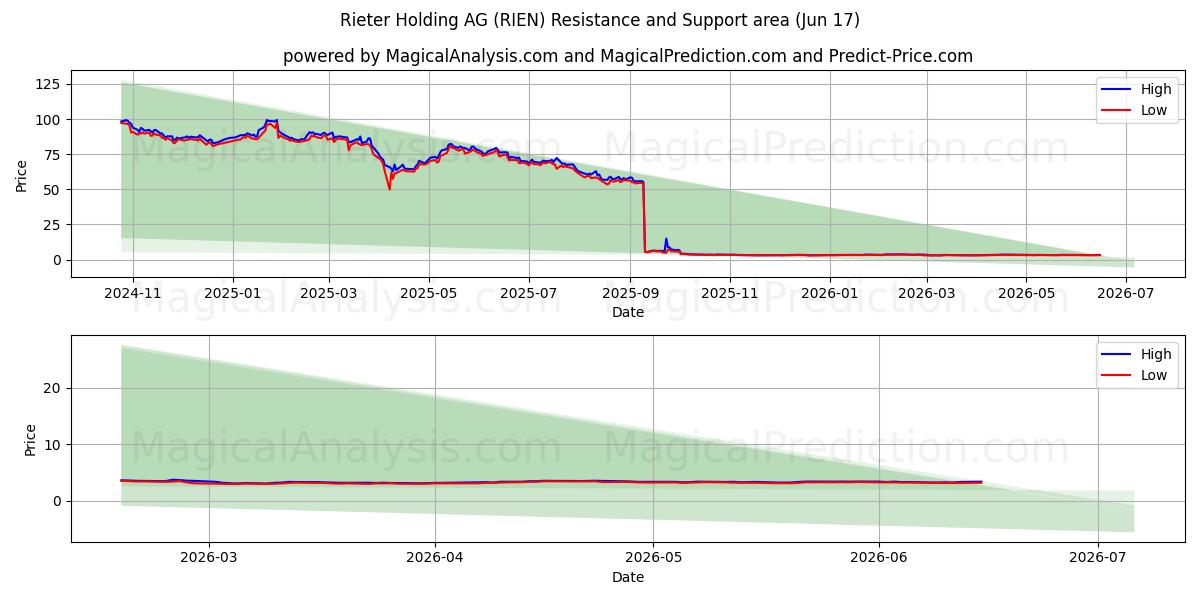Click the '10' price tick on the bottom chart
Image resolution: width=1200 pixels, height=600 pixels.
(x=54, y=444)
